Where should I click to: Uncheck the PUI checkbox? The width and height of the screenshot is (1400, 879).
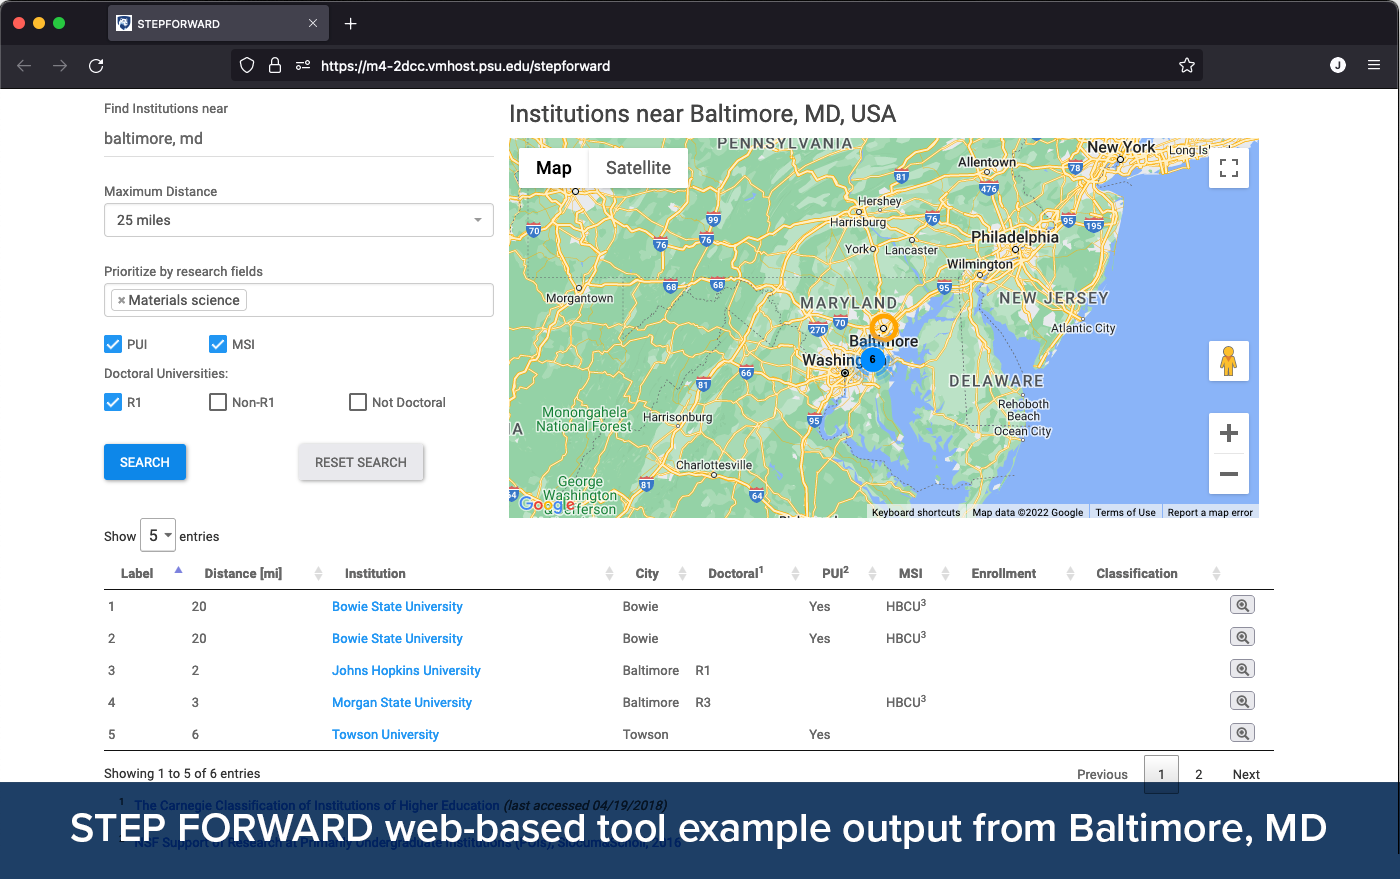click(x=113, y=344)
